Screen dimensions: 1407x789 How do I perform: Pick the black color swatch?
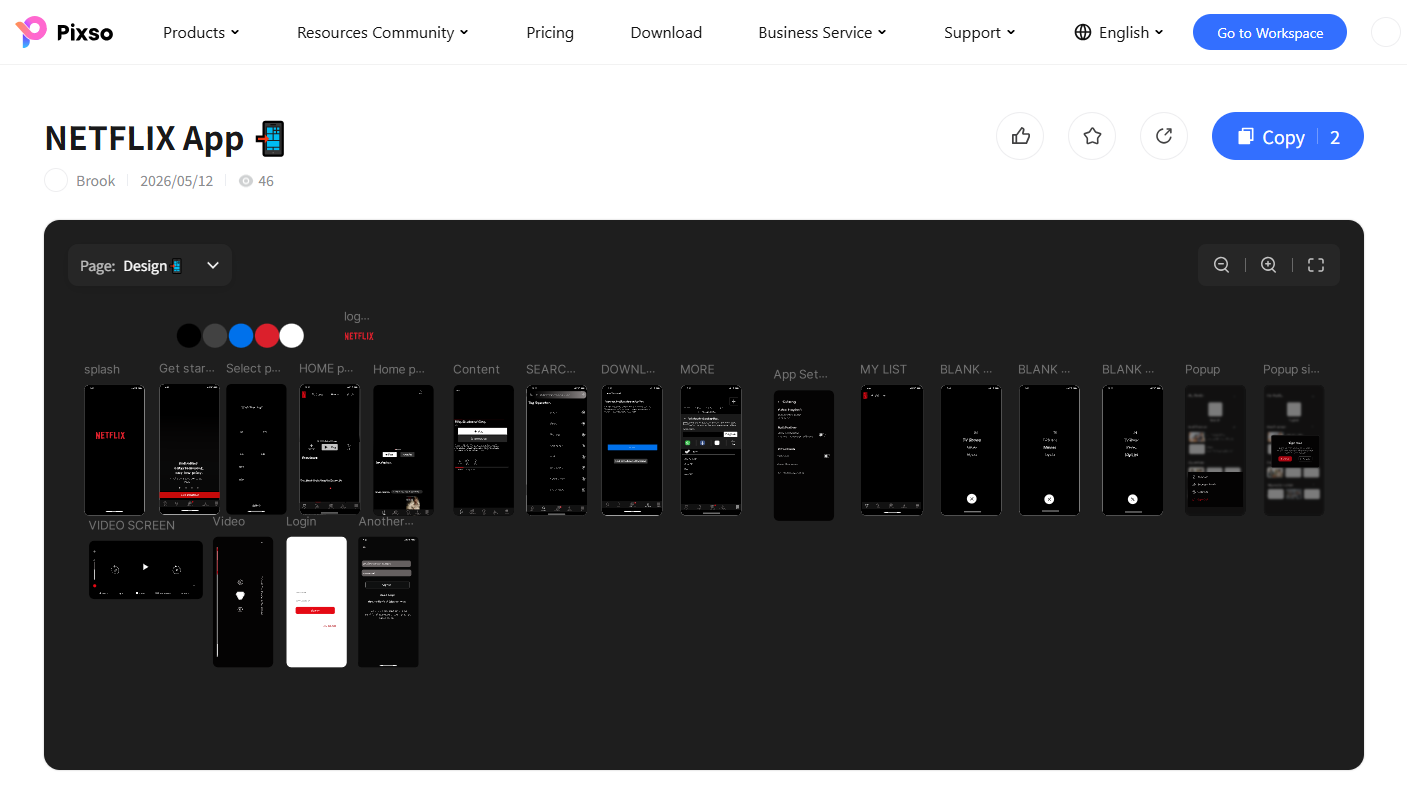(189, 335)
